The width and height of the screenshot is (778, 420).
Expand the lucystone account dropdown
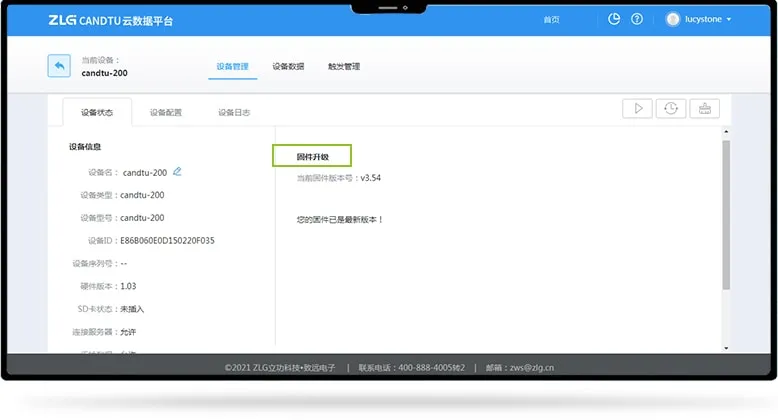tap(729, 20)
